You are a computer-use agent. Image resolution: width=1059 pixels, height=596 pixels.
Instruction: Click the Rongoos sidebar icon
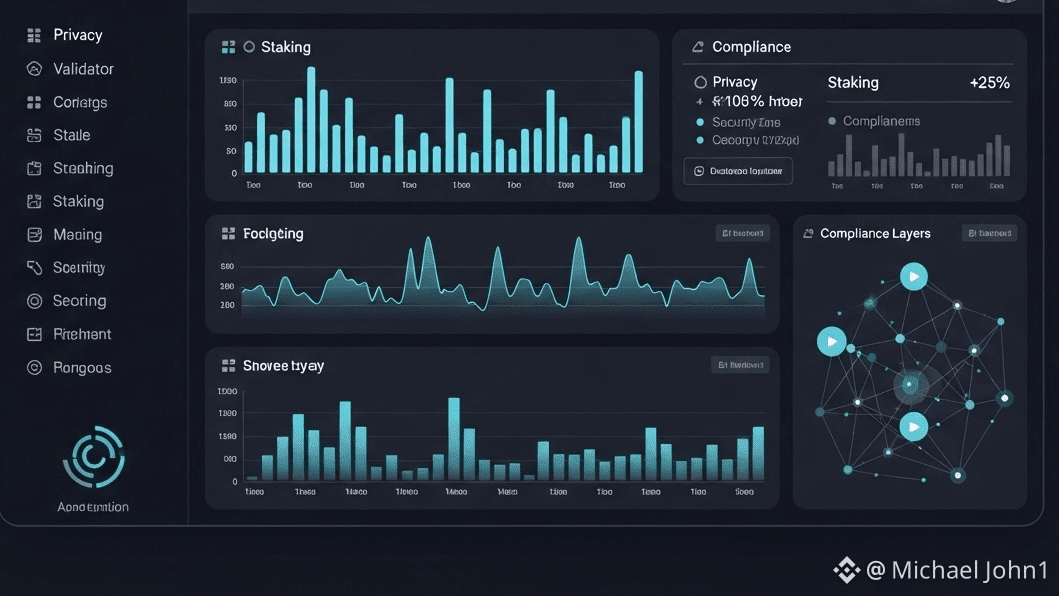click(x=34, y=368)
